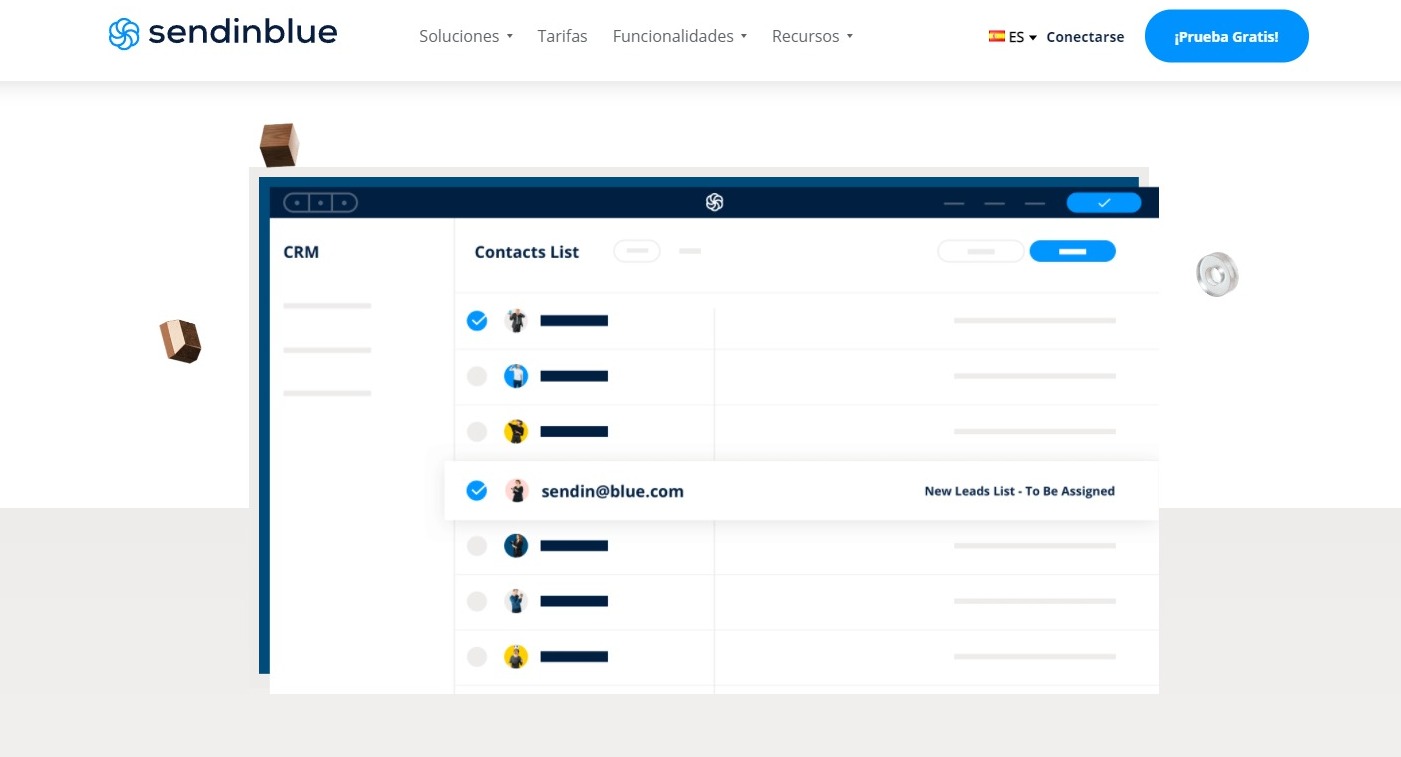
Task: Click the blue checkmark button in the mockup top bar
Action: coord(1103,203)
